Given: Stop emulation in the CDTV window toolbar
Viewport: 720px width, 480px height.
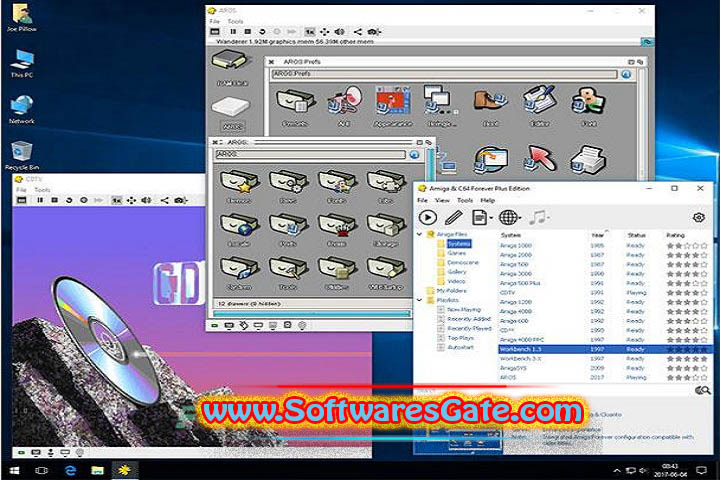Looking at the screenshot, I should (55, 200).
